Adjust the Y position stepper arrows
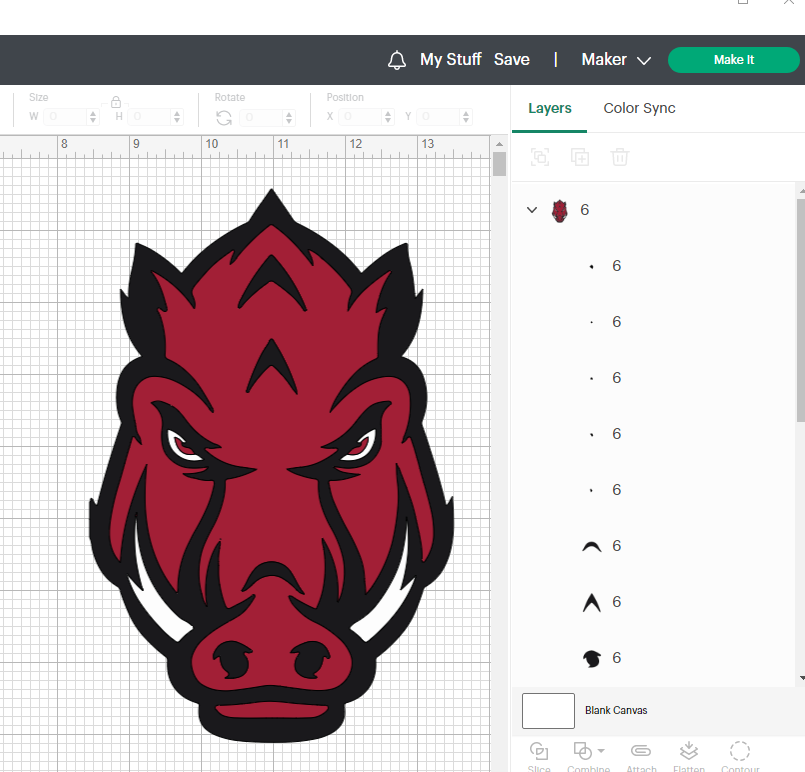805x772 pixels. coord(466,117)
